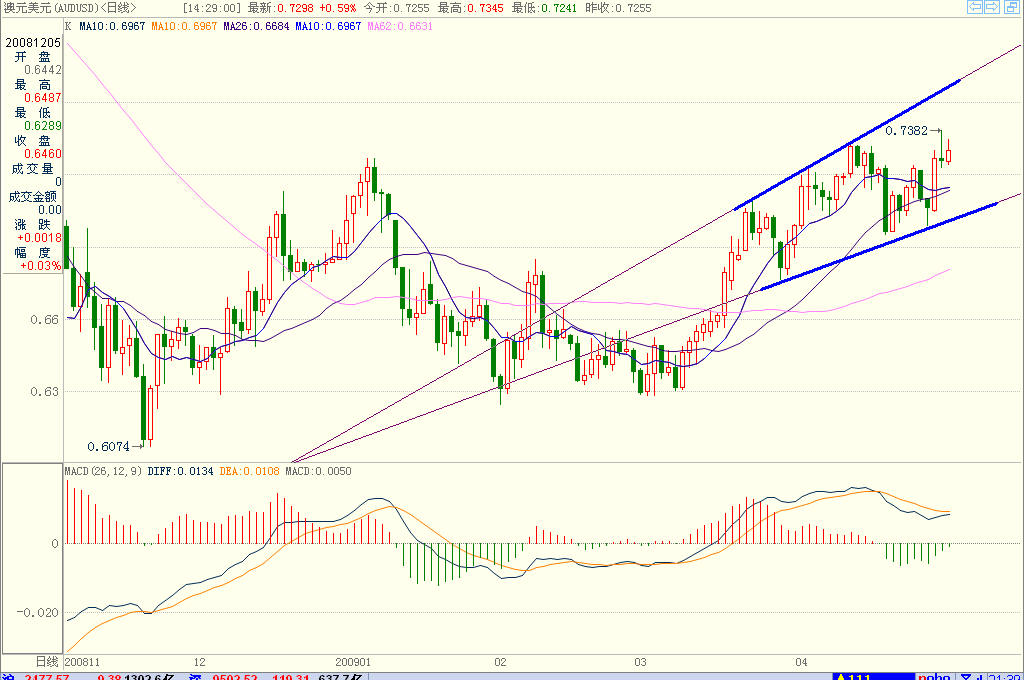
Task: Click the [14:29:00] timestamp
Action: pyautogui.click(x=212, y=8)
